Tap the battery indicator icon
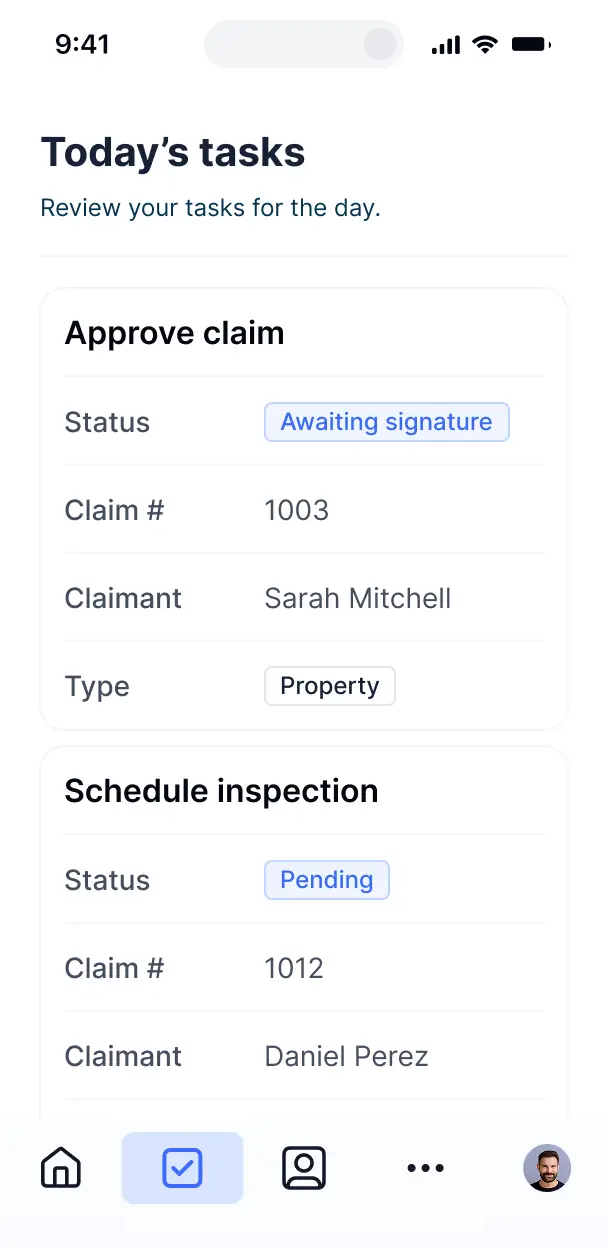Viewport: 608px width, 1248px height. coord(530,44)
